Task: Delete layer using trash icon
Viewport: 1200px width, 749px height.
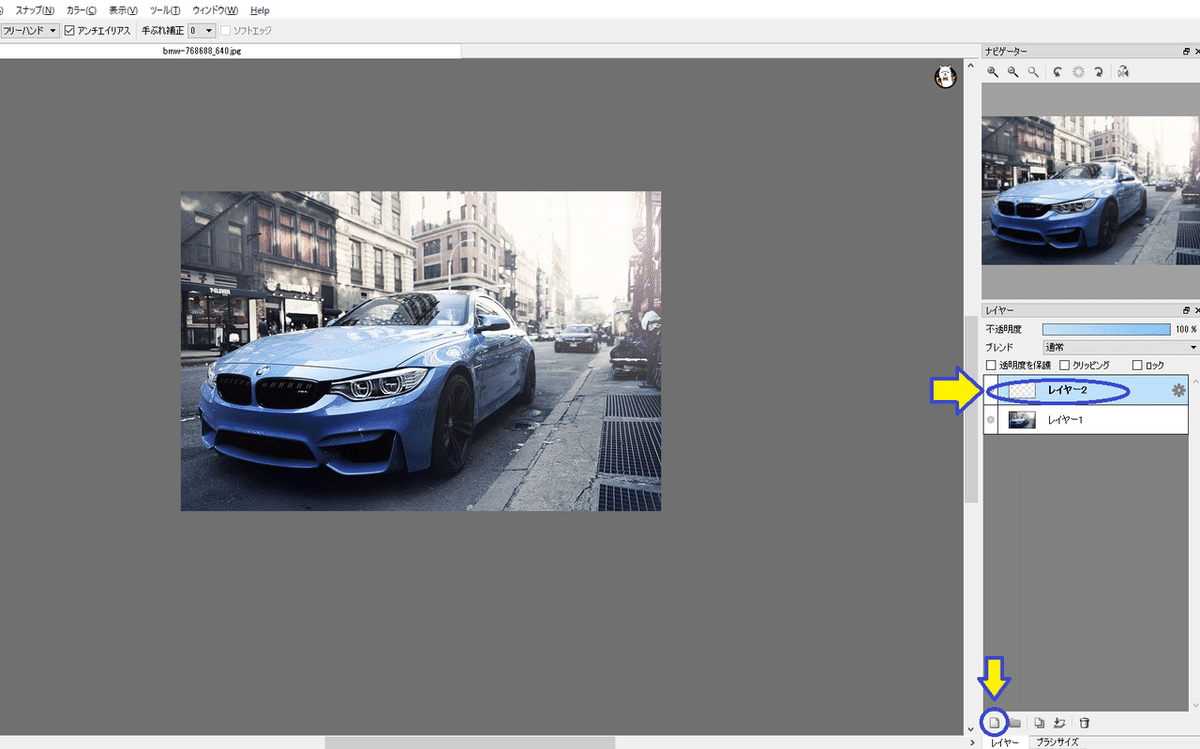Action: tap(1085, 722)
